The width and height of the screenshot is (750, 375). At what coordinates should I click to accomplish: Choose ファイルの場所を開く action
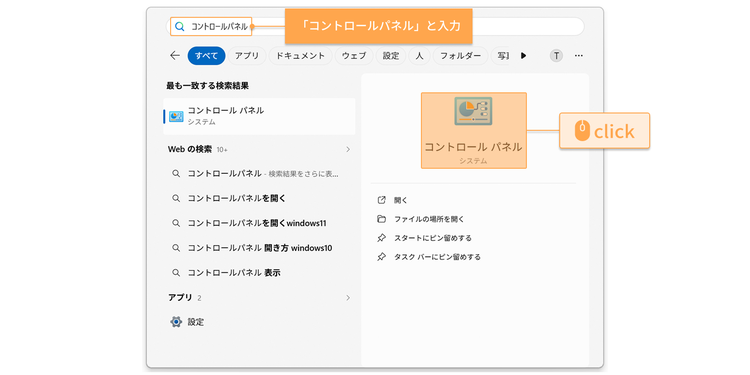(429, 219)
